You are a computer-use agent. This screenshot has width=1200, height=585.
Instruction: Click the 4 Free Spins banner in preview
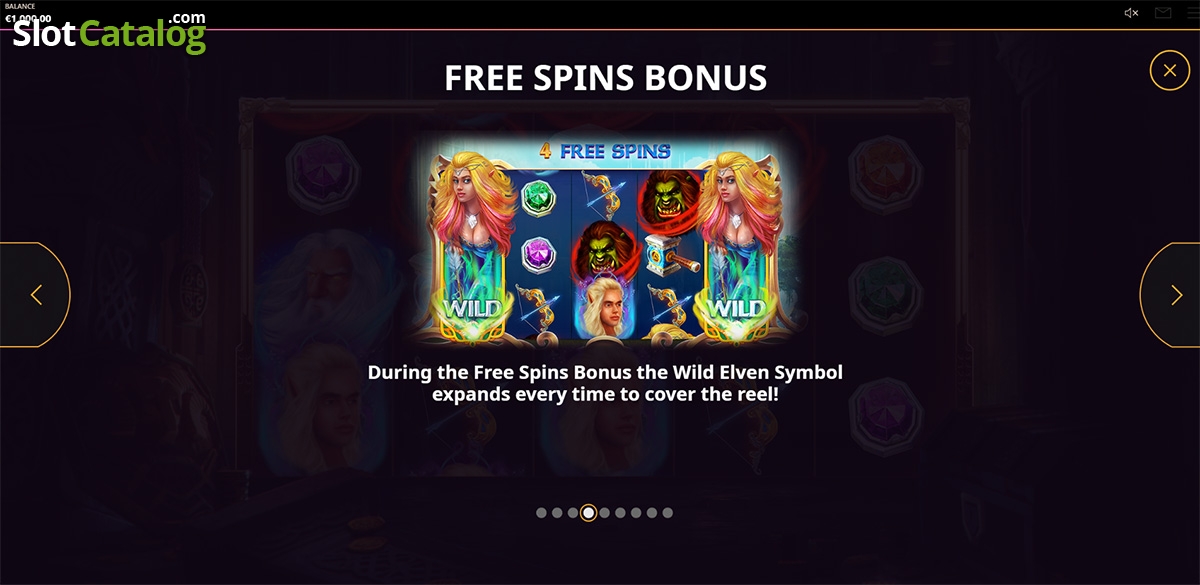tap(604, 152)
